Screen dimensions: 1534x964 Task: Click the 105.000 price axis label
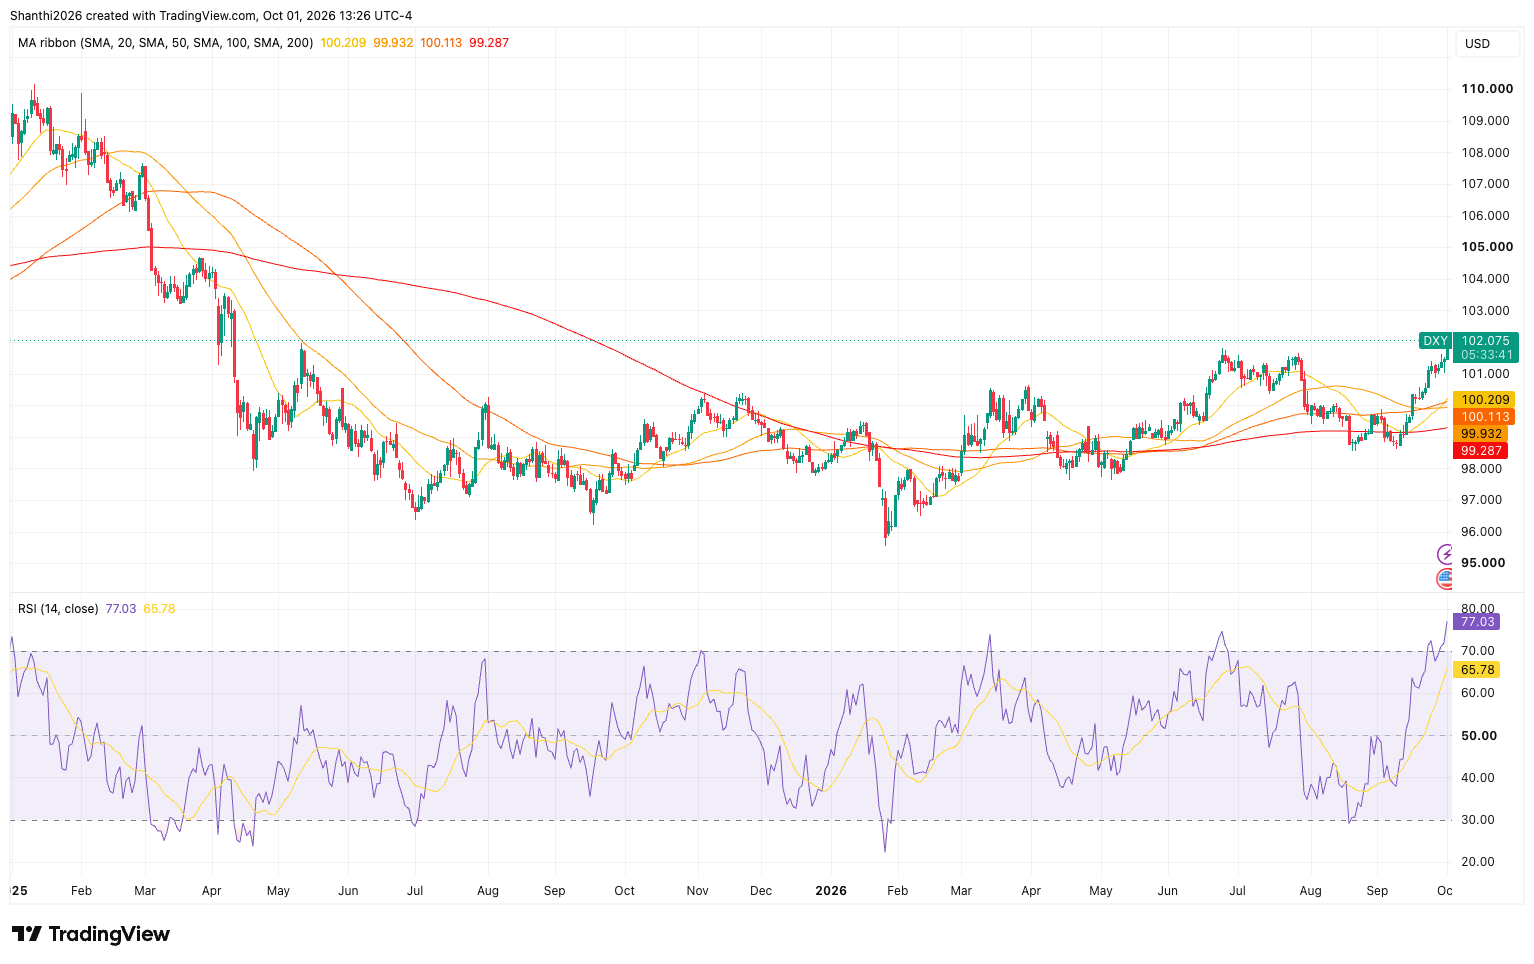[1487, 247]
